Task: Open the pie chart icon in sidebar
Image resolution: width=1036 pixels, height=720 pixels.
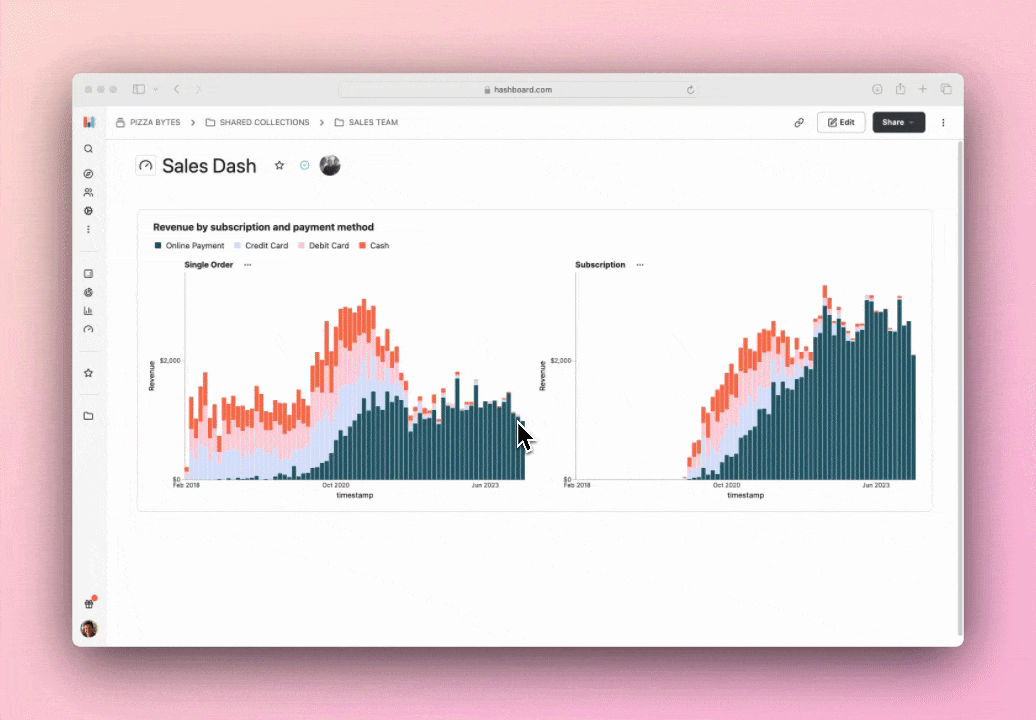Action: 89,293
